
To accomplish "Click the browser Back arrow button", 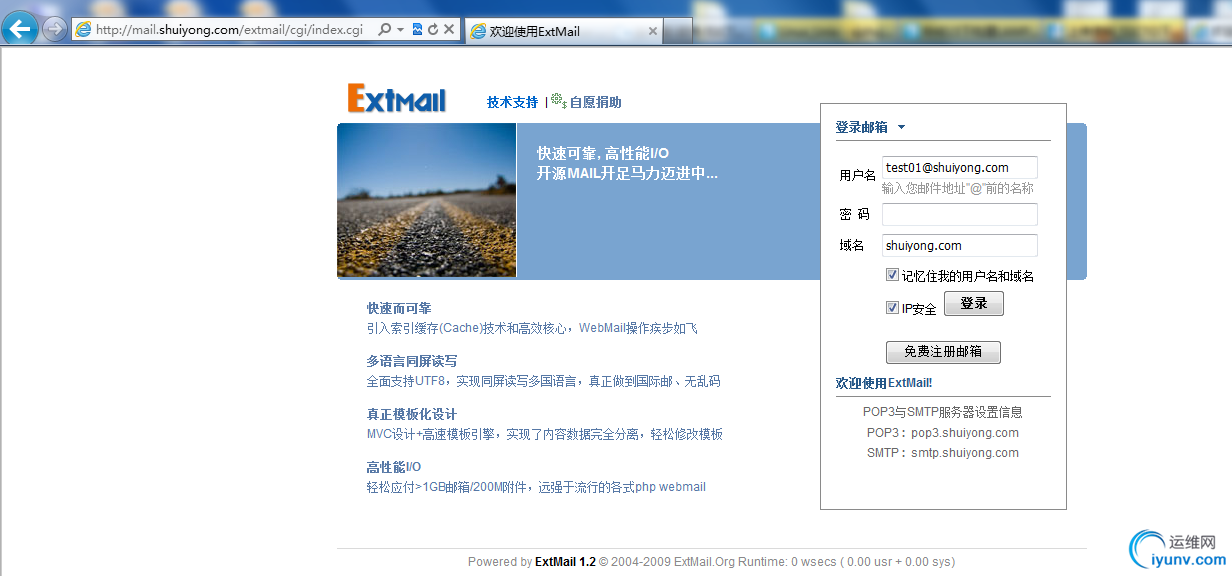I will (21, 28).
